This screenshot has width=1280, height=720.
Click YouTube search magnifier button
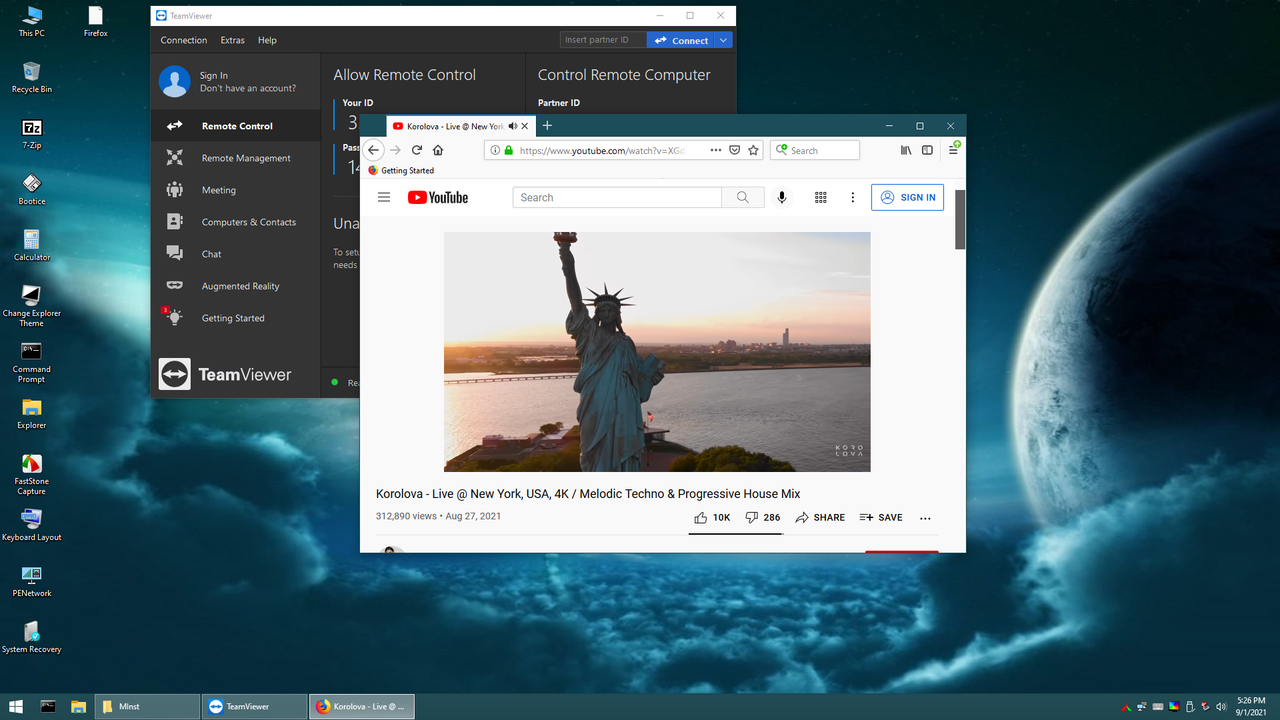tap(743, 197)
